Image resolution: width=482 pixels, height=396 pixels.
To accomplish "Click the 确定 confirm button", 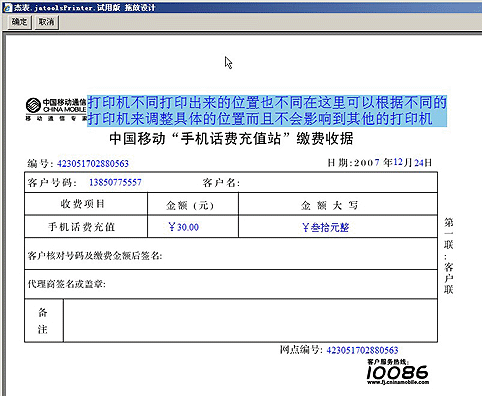I will (19, 22).
